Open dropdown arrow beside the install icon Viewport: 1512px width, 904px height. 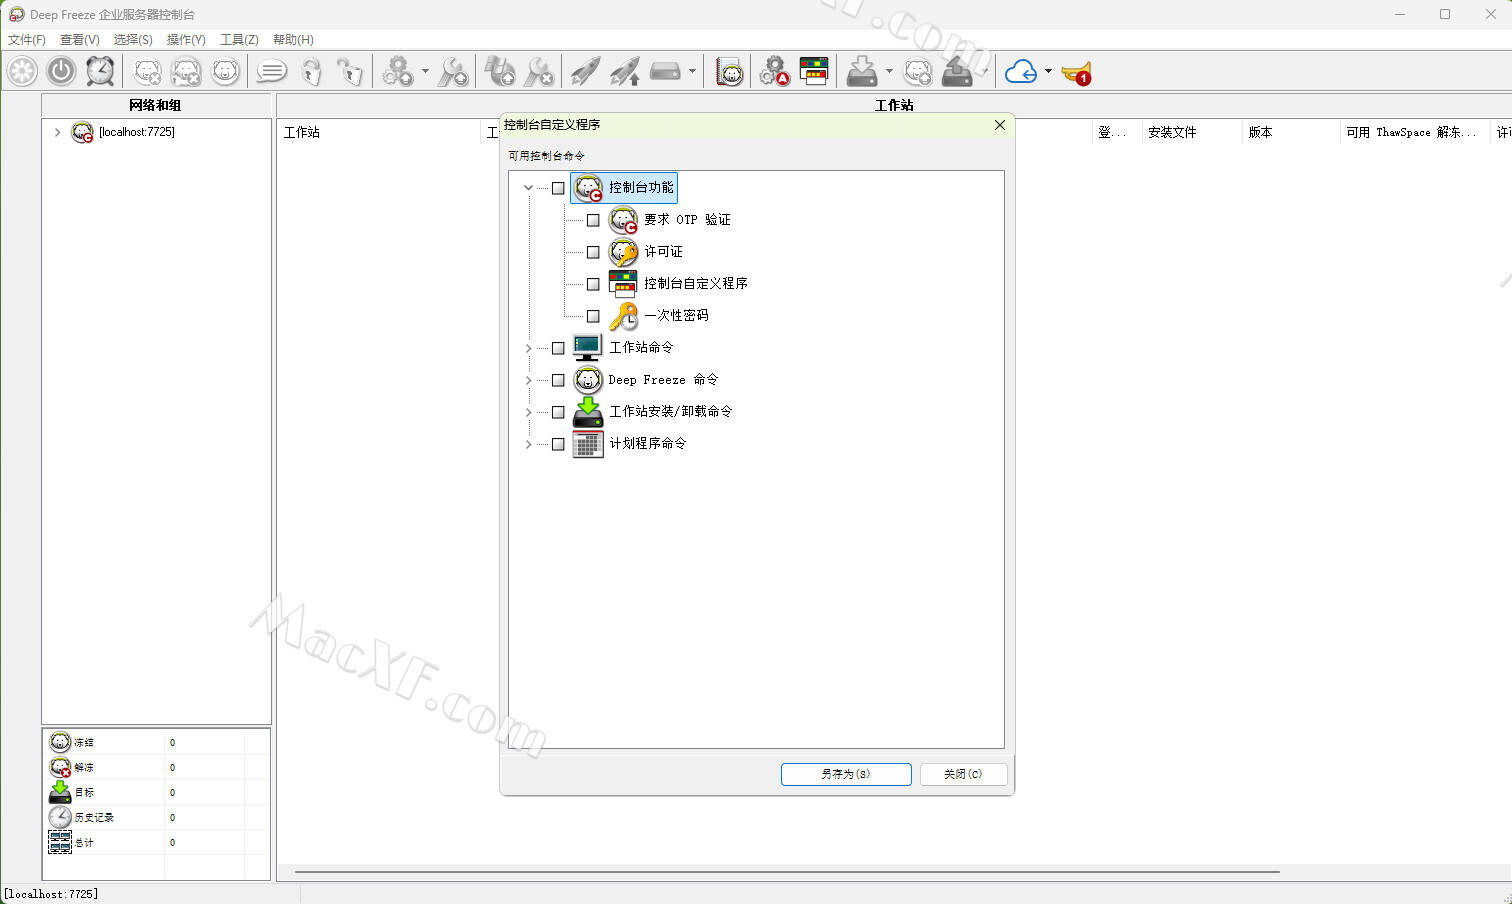888,72
